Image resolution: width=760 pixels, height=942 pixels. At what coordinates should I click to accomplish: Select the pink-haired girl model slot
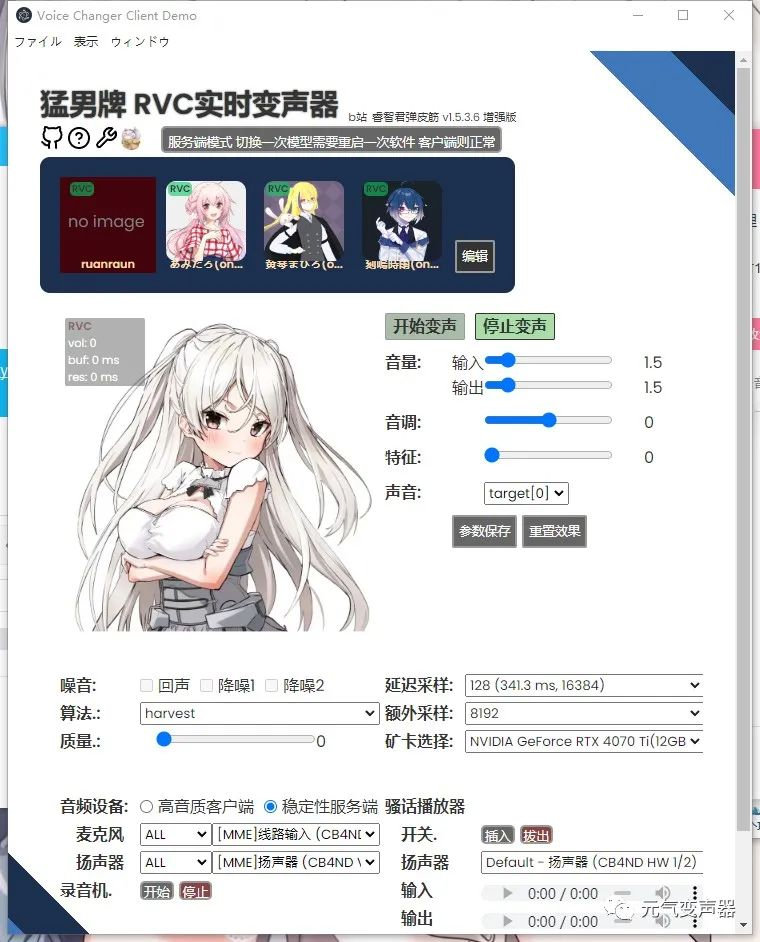tap(205, 226)
